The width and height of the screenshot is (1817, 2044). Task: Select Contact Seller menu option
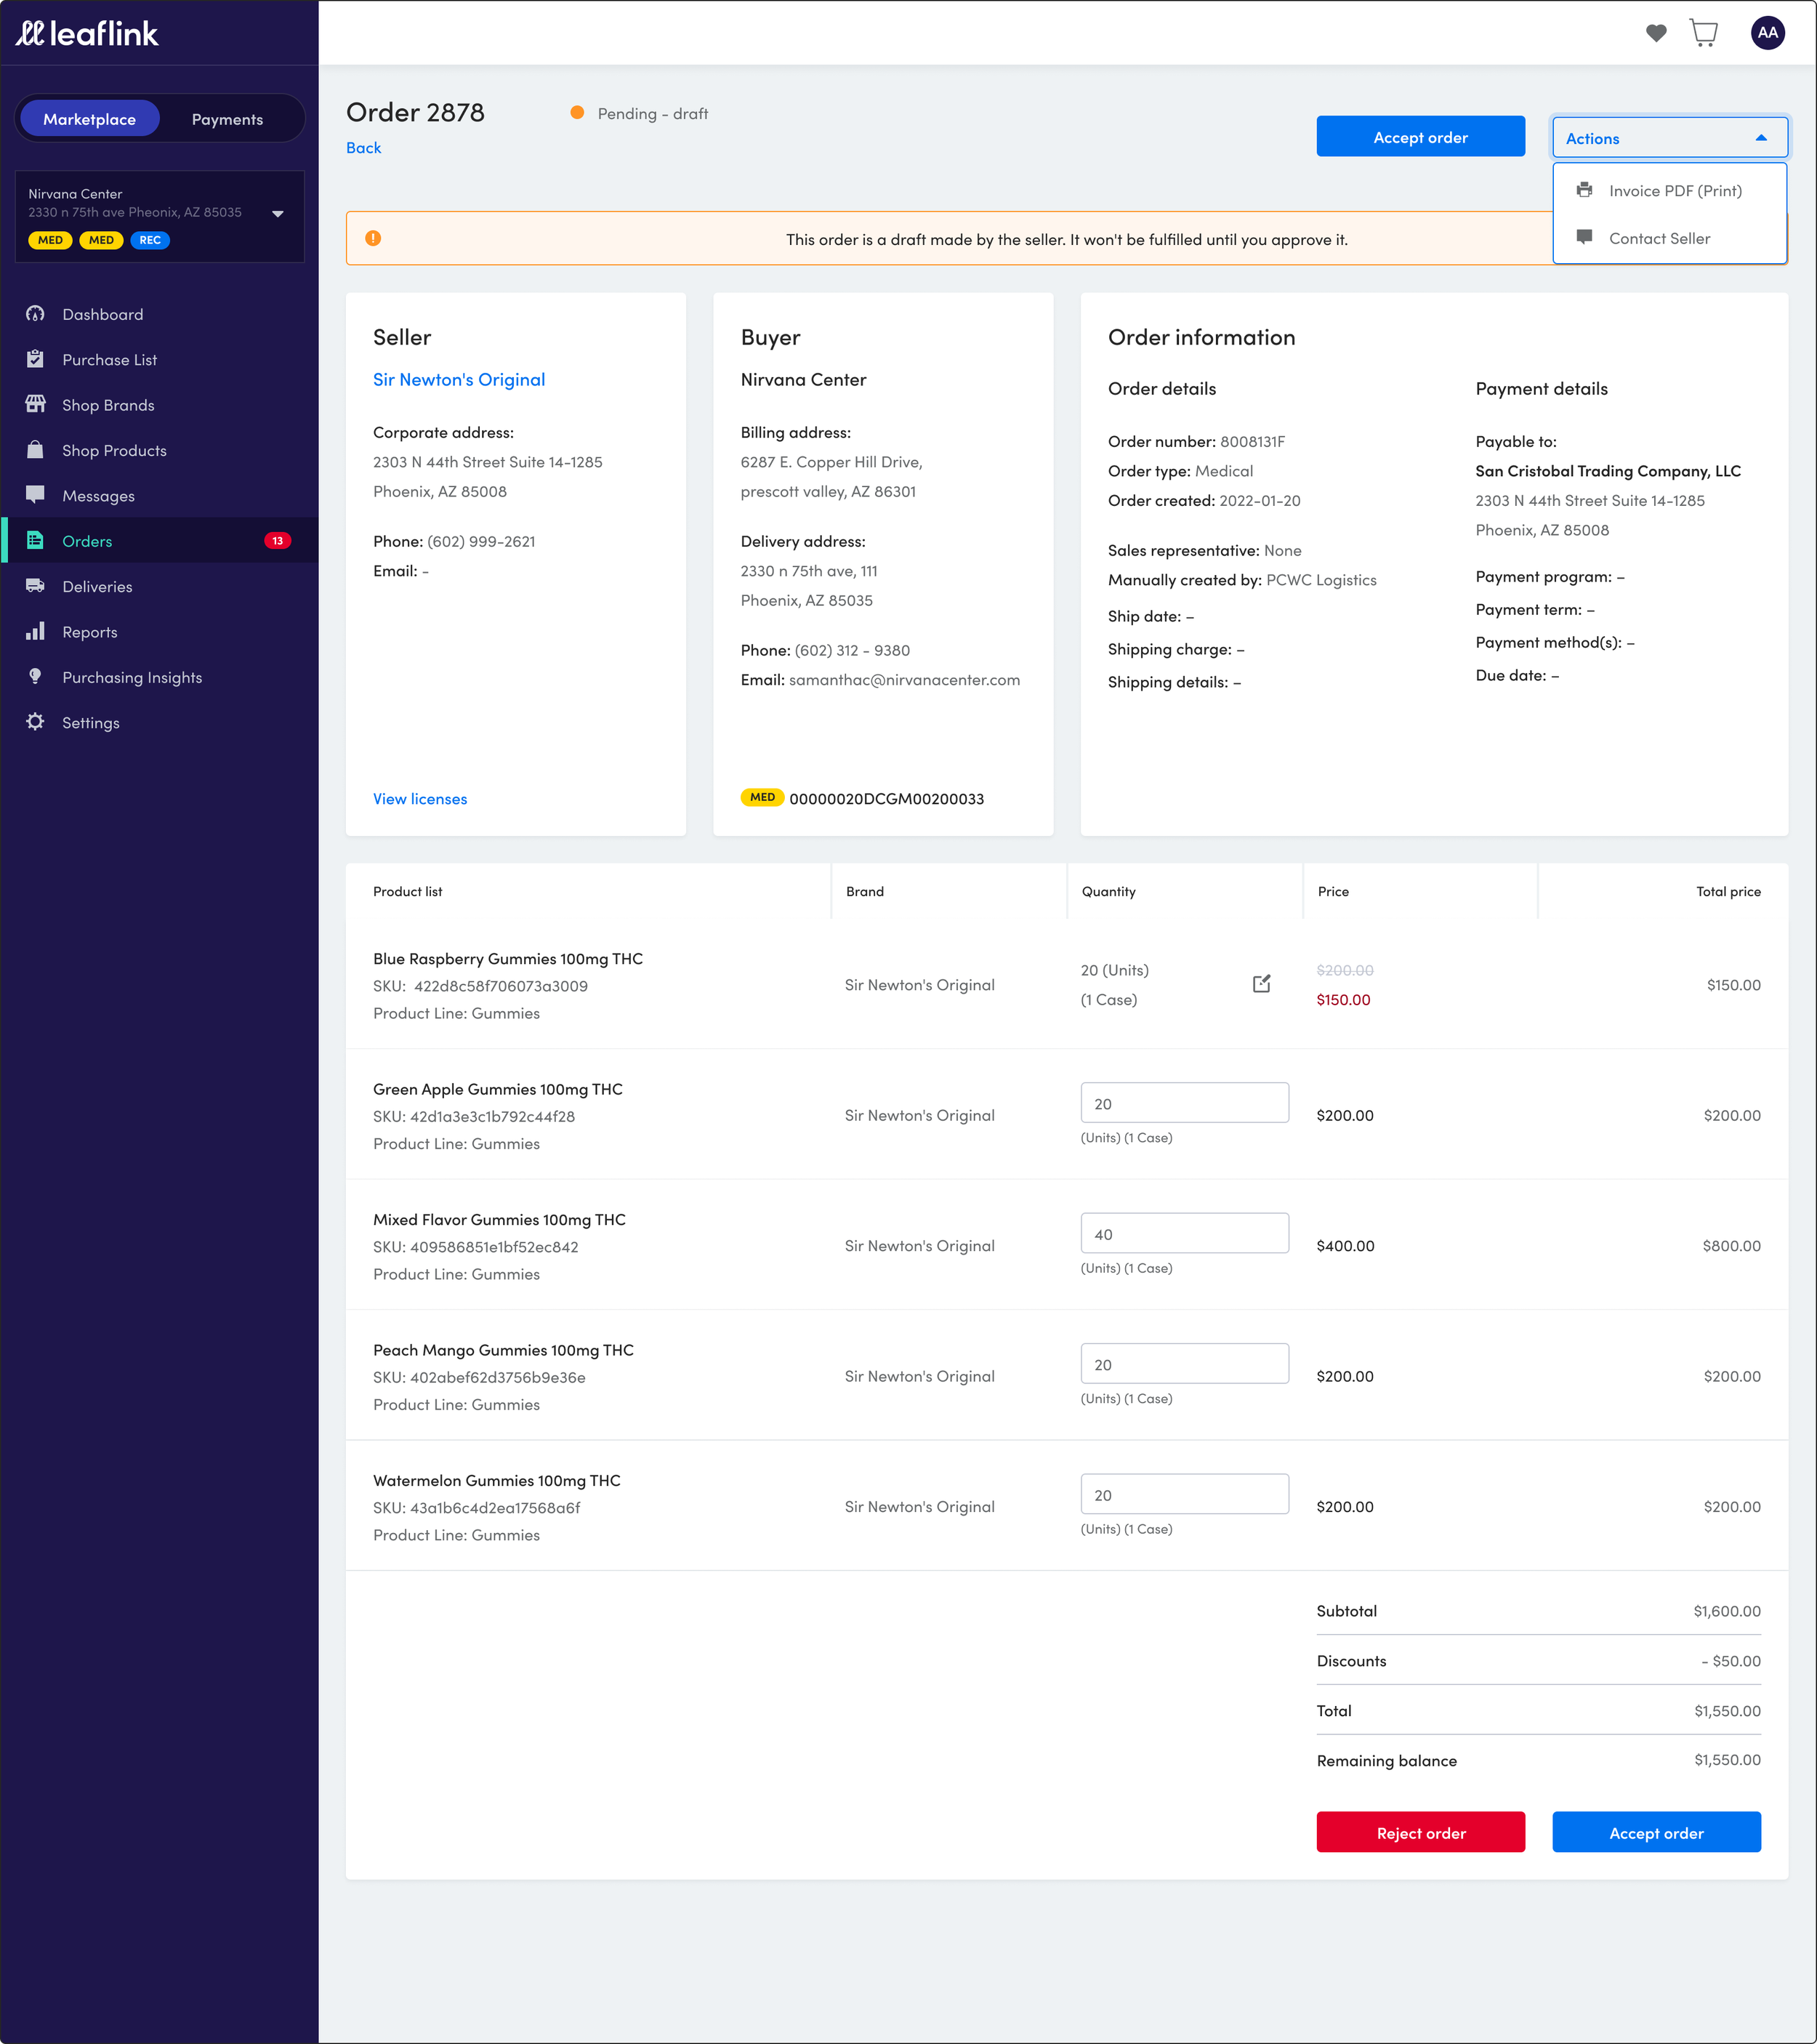tap(1659, 238)
